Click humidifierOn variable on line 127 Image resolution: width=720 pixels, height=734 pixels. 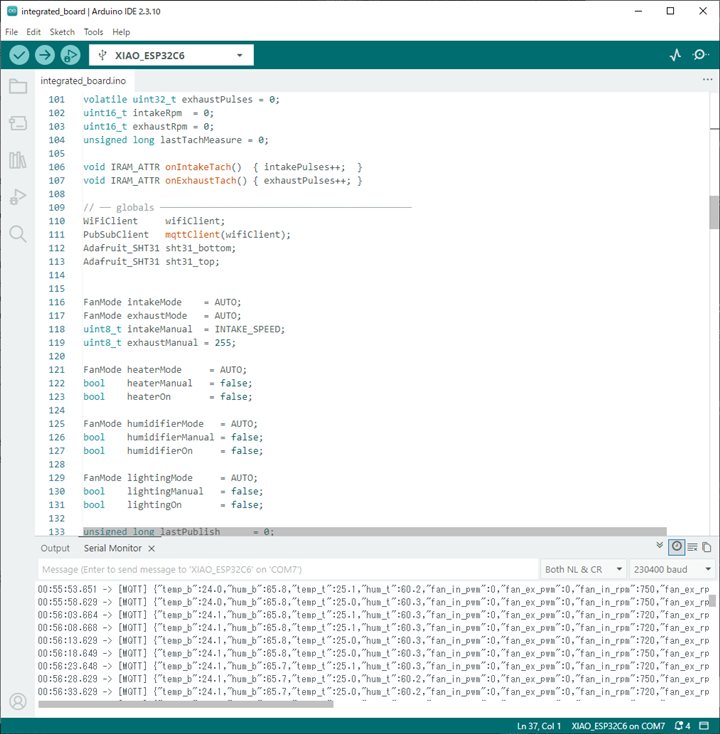(160, 451)
